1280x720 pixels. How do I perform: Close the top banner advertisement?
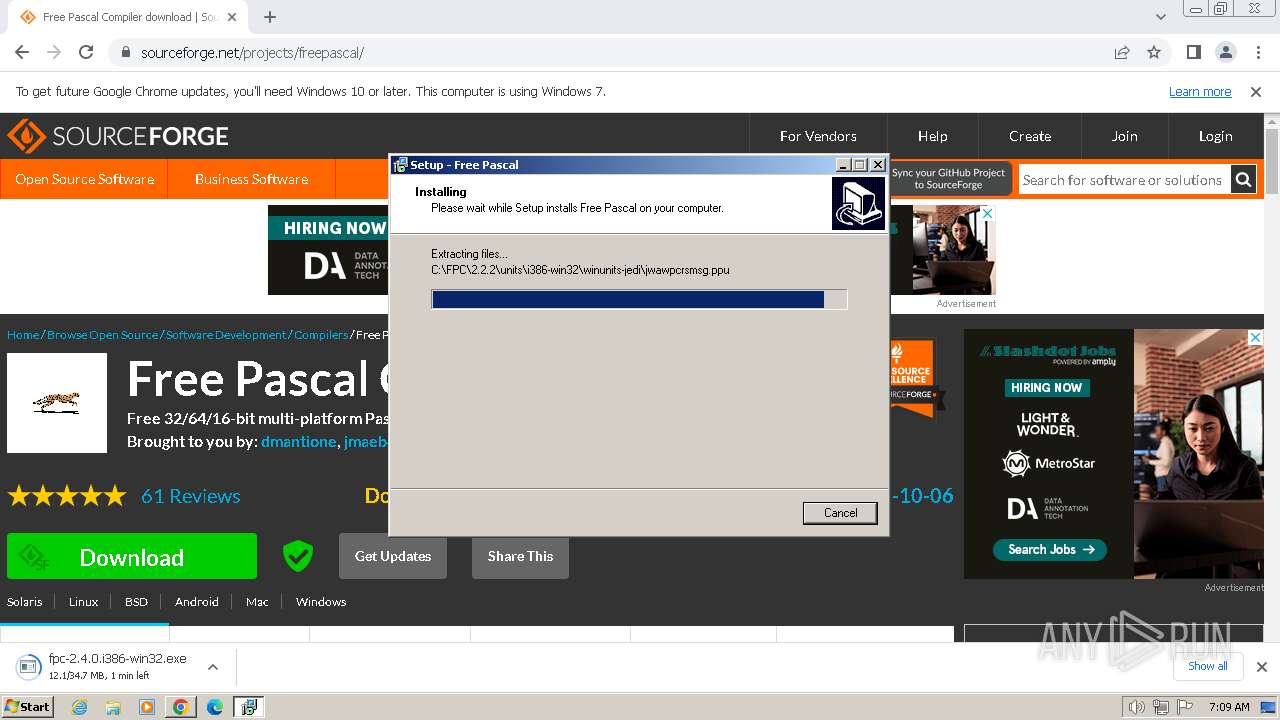pyautogui.click(x=987, y=214)
